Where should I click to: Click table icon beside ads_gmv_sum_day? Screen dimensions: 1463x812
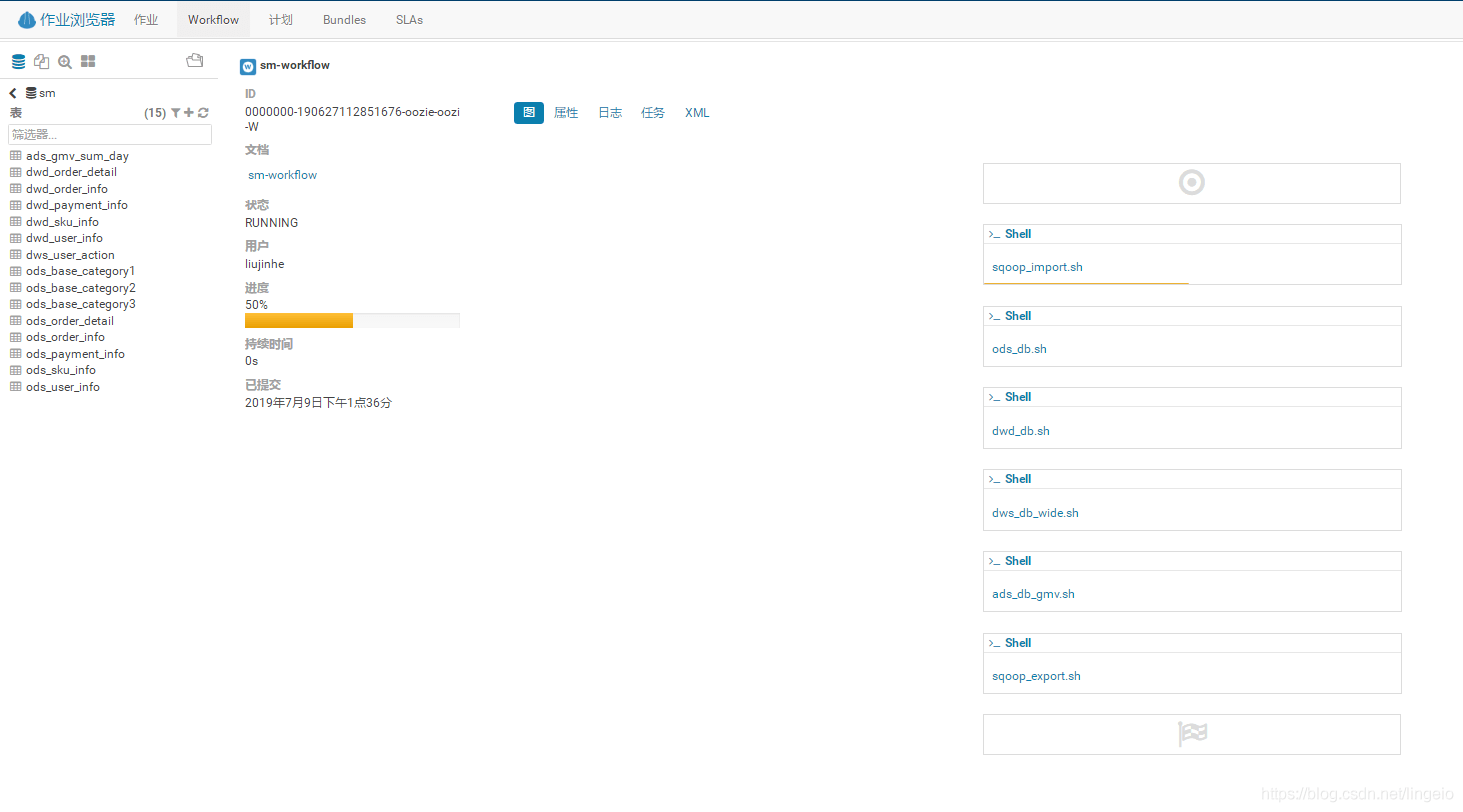[16, 156]
